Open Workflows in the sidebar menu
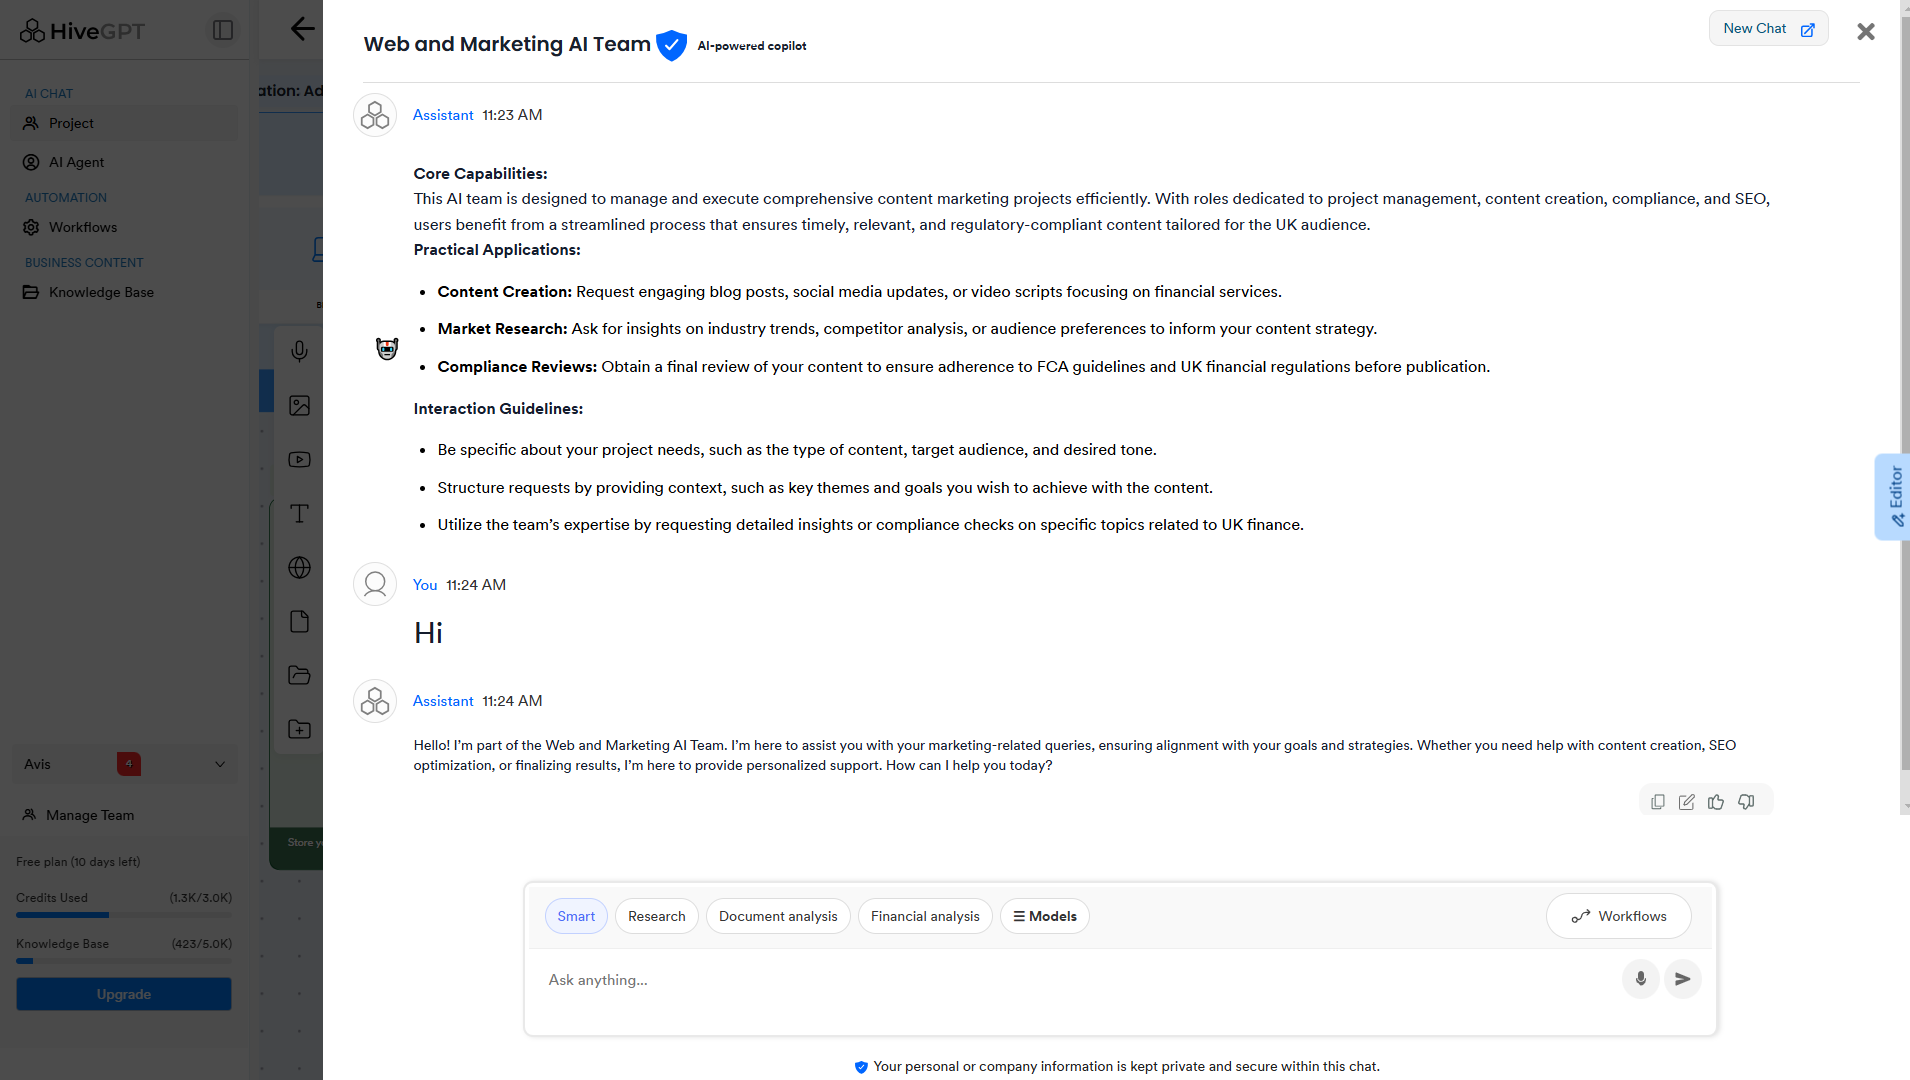Viewport: 1910px width, 1080px height. coord(83,227)
